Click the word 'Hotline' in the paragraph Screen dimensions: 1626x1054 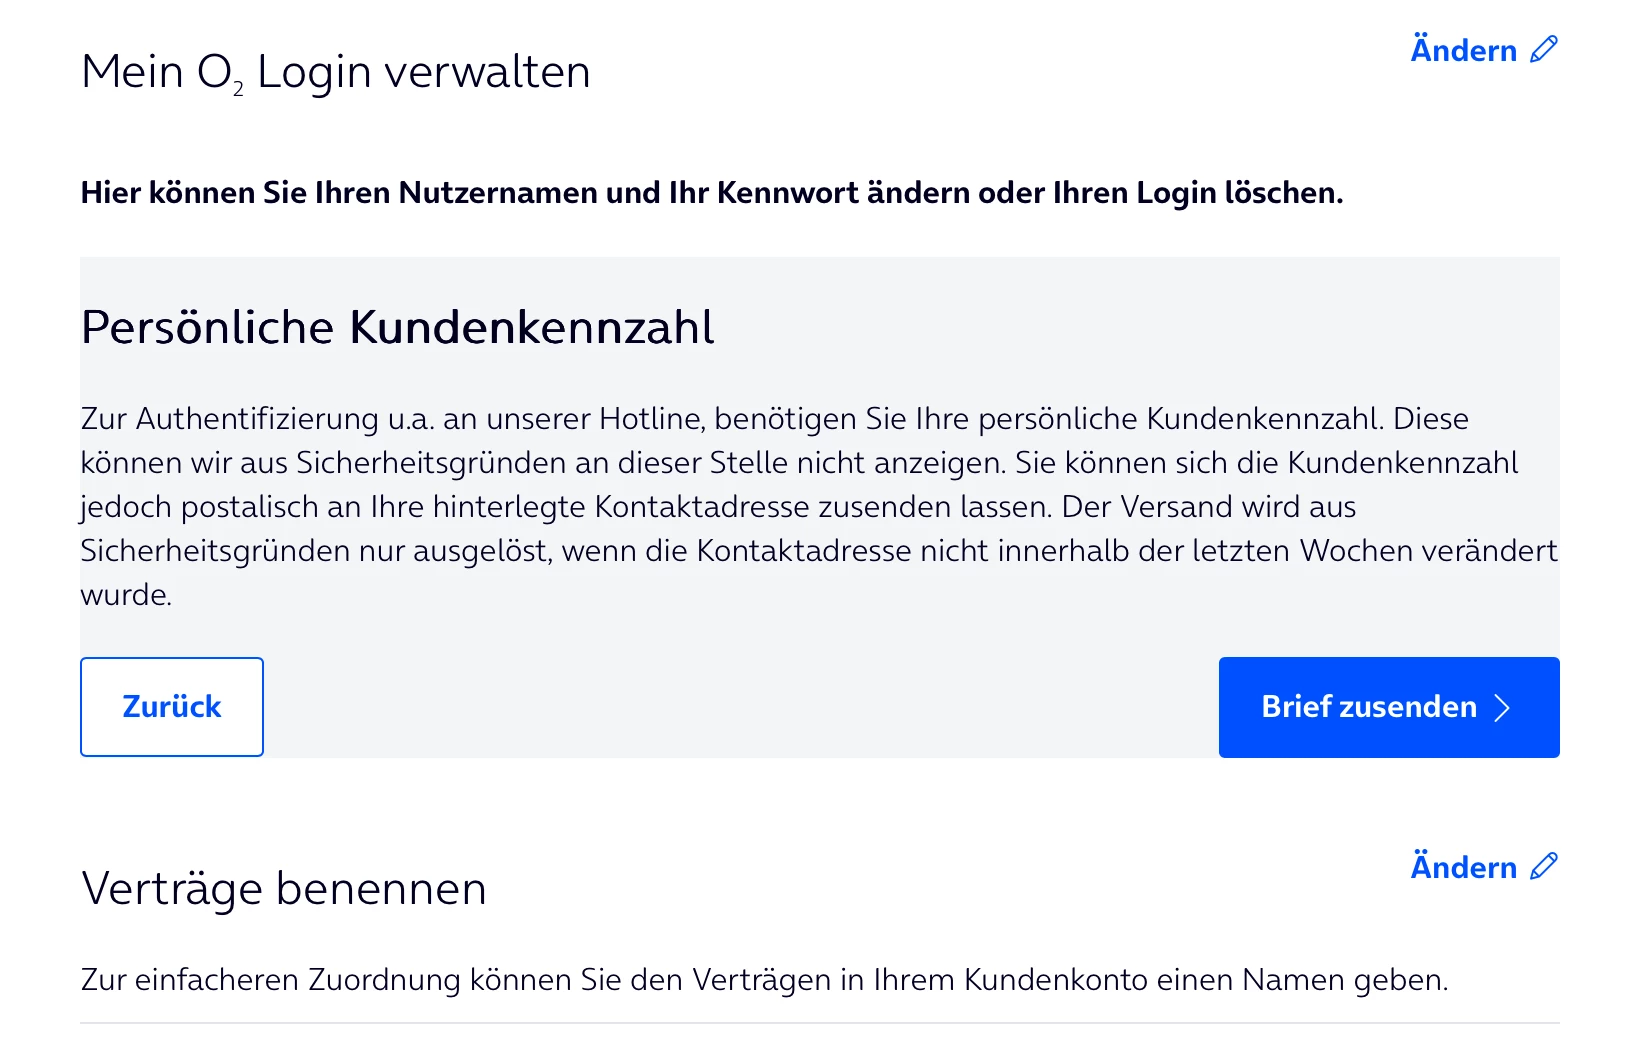pyautogui.click(x=651, y=418)
